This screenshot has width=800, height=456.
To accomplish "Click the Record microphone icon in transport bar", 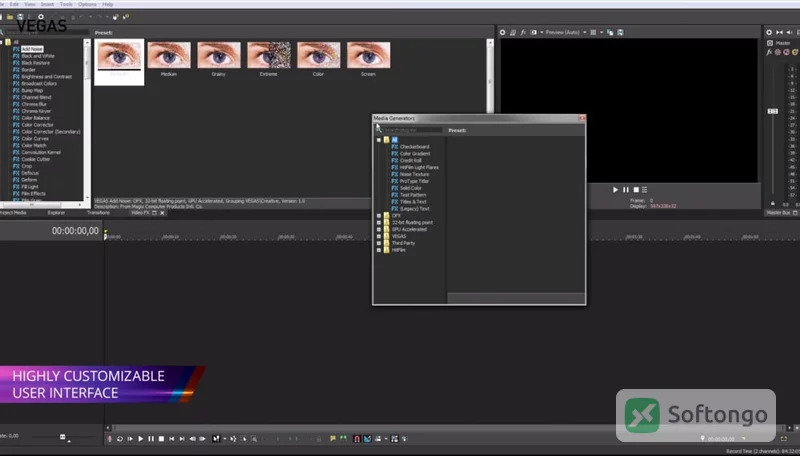I will point(109,439).
